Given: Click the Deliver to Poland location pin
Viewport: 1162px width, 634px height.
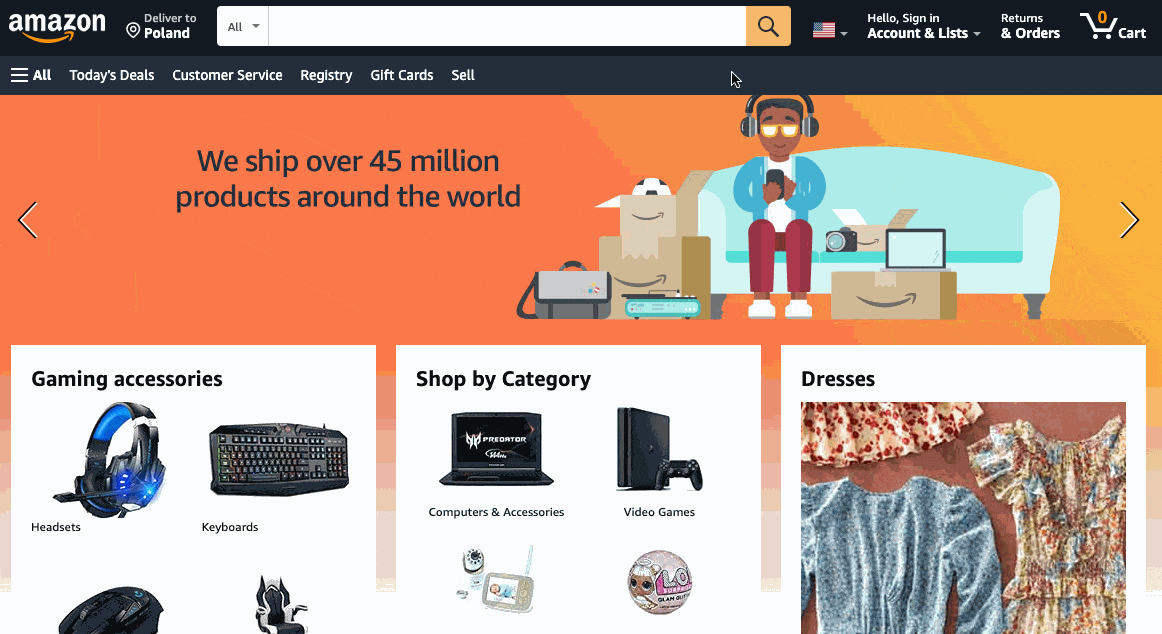Looking at the screenshot, I should point(133,30).
